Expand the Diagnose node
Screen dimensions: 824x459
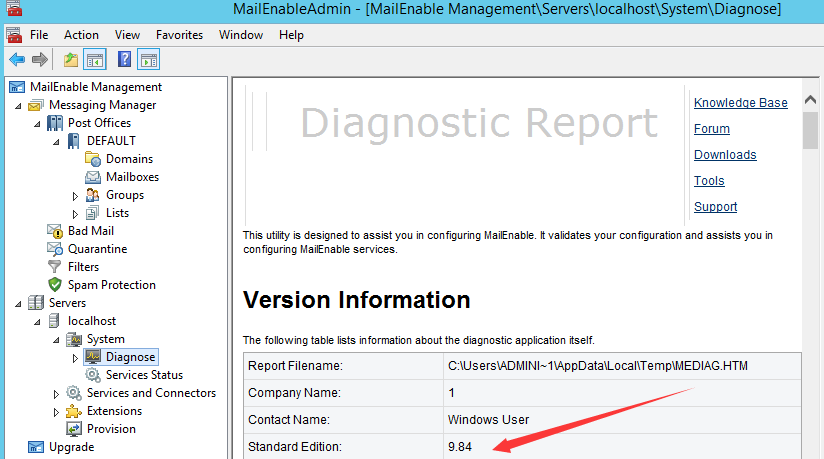(75, 358)
